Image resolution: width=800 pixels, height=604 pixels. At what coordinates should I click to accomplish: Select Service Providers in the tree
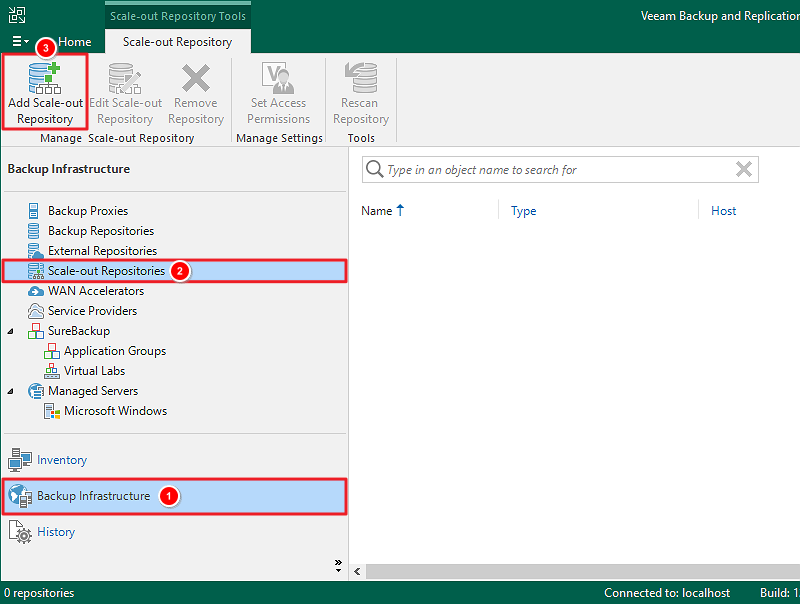click(94, 310)
